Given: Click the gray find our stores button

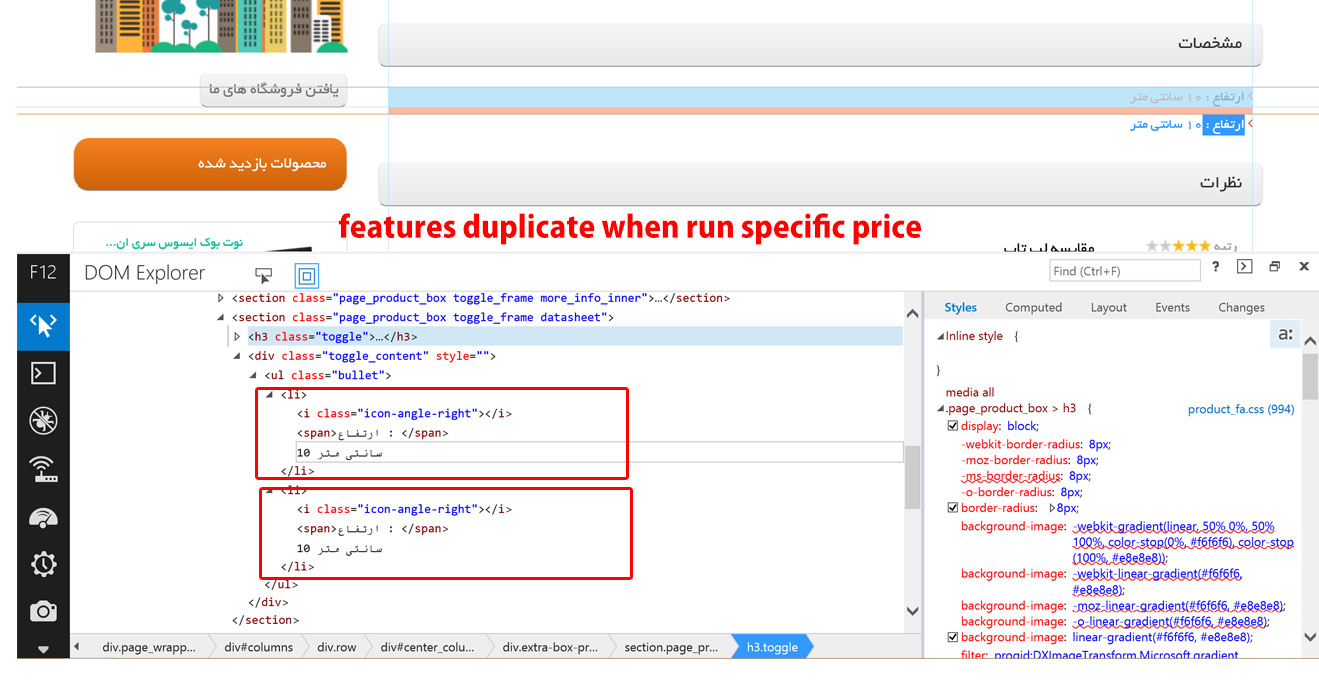Looking at the screenshot, I should click(273, 90).
